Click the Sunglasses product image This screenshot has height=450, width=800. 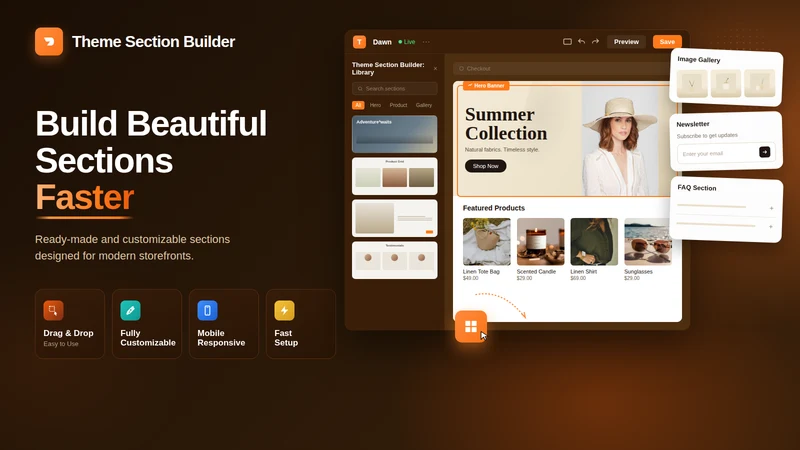tap(648, 242)
